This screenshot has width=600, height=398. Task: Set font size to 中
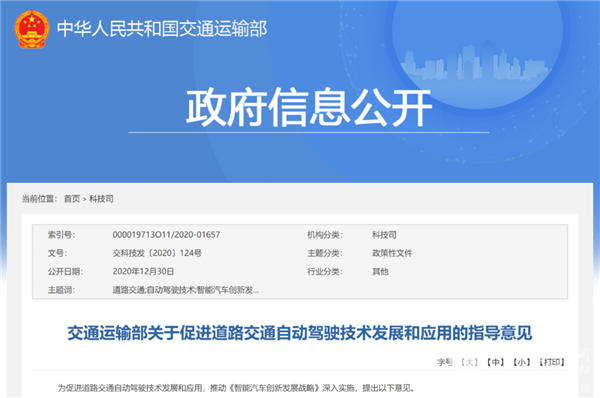[496, 362]
